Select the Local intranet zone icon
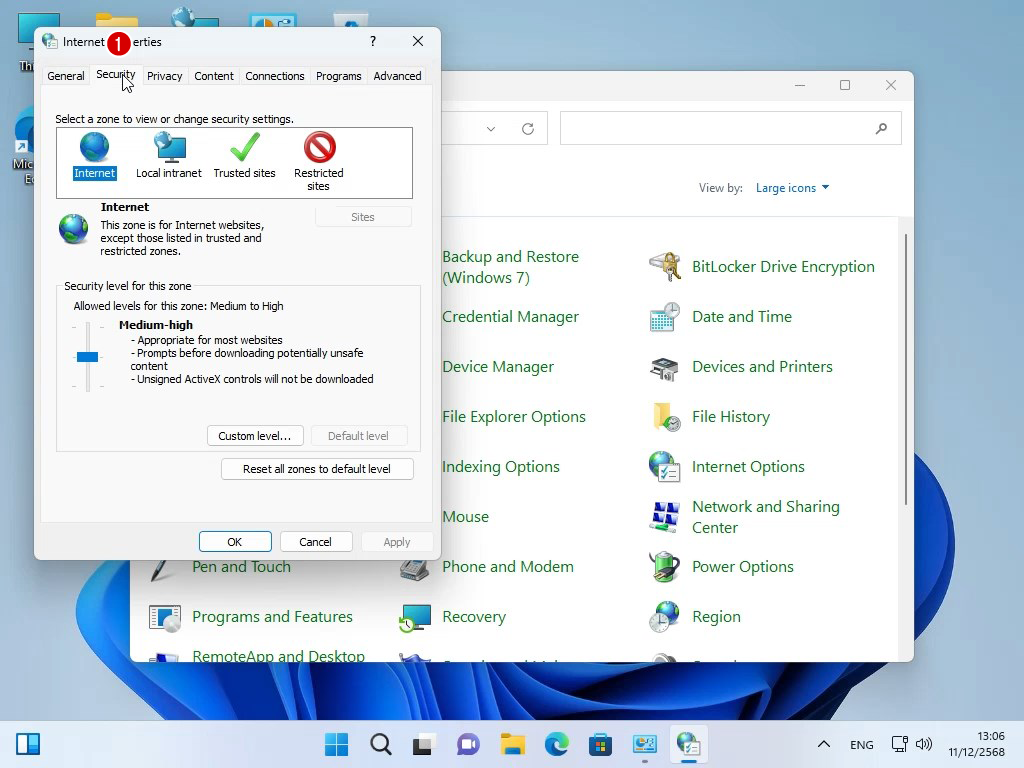1024x768 pixels. [x=169, y=150]
